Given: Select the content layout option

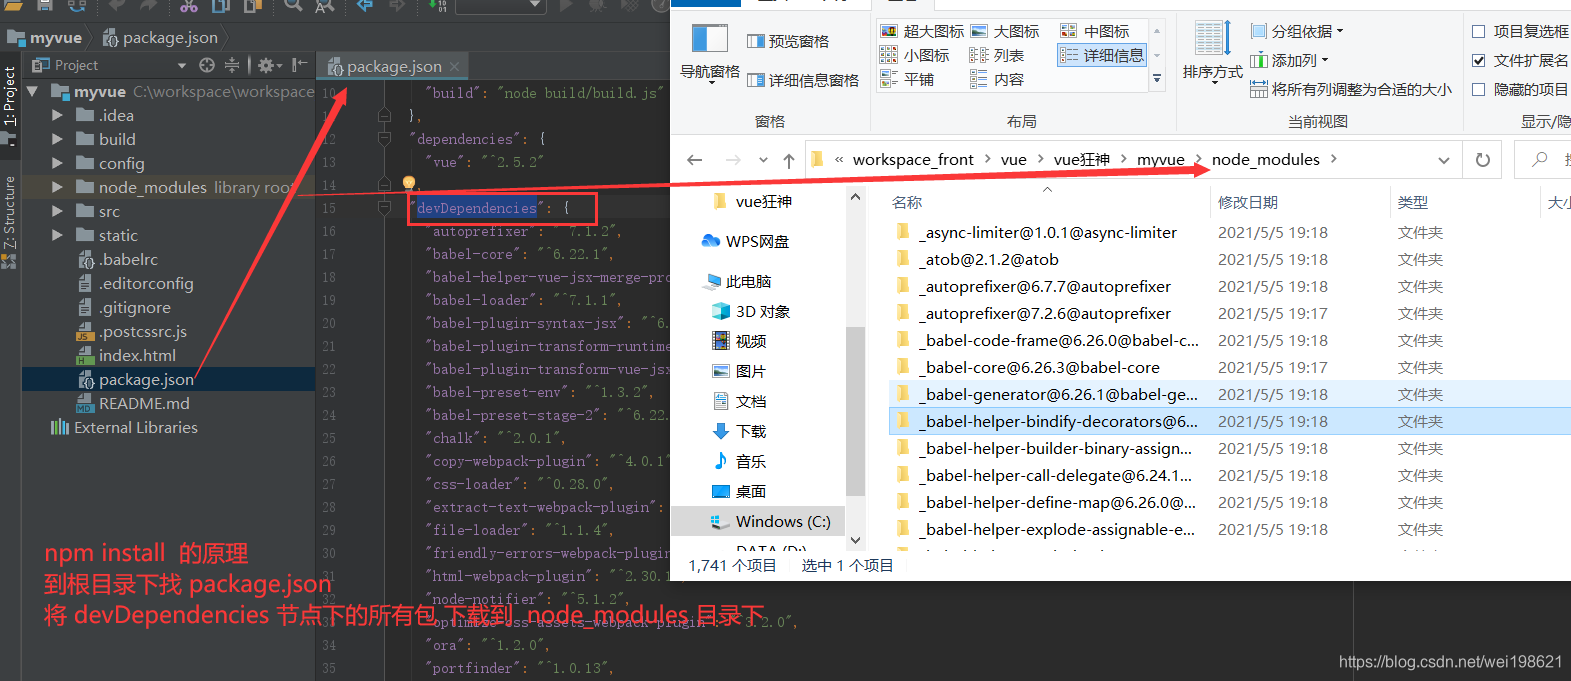Looking at the screenshot, I should point(997,79).
